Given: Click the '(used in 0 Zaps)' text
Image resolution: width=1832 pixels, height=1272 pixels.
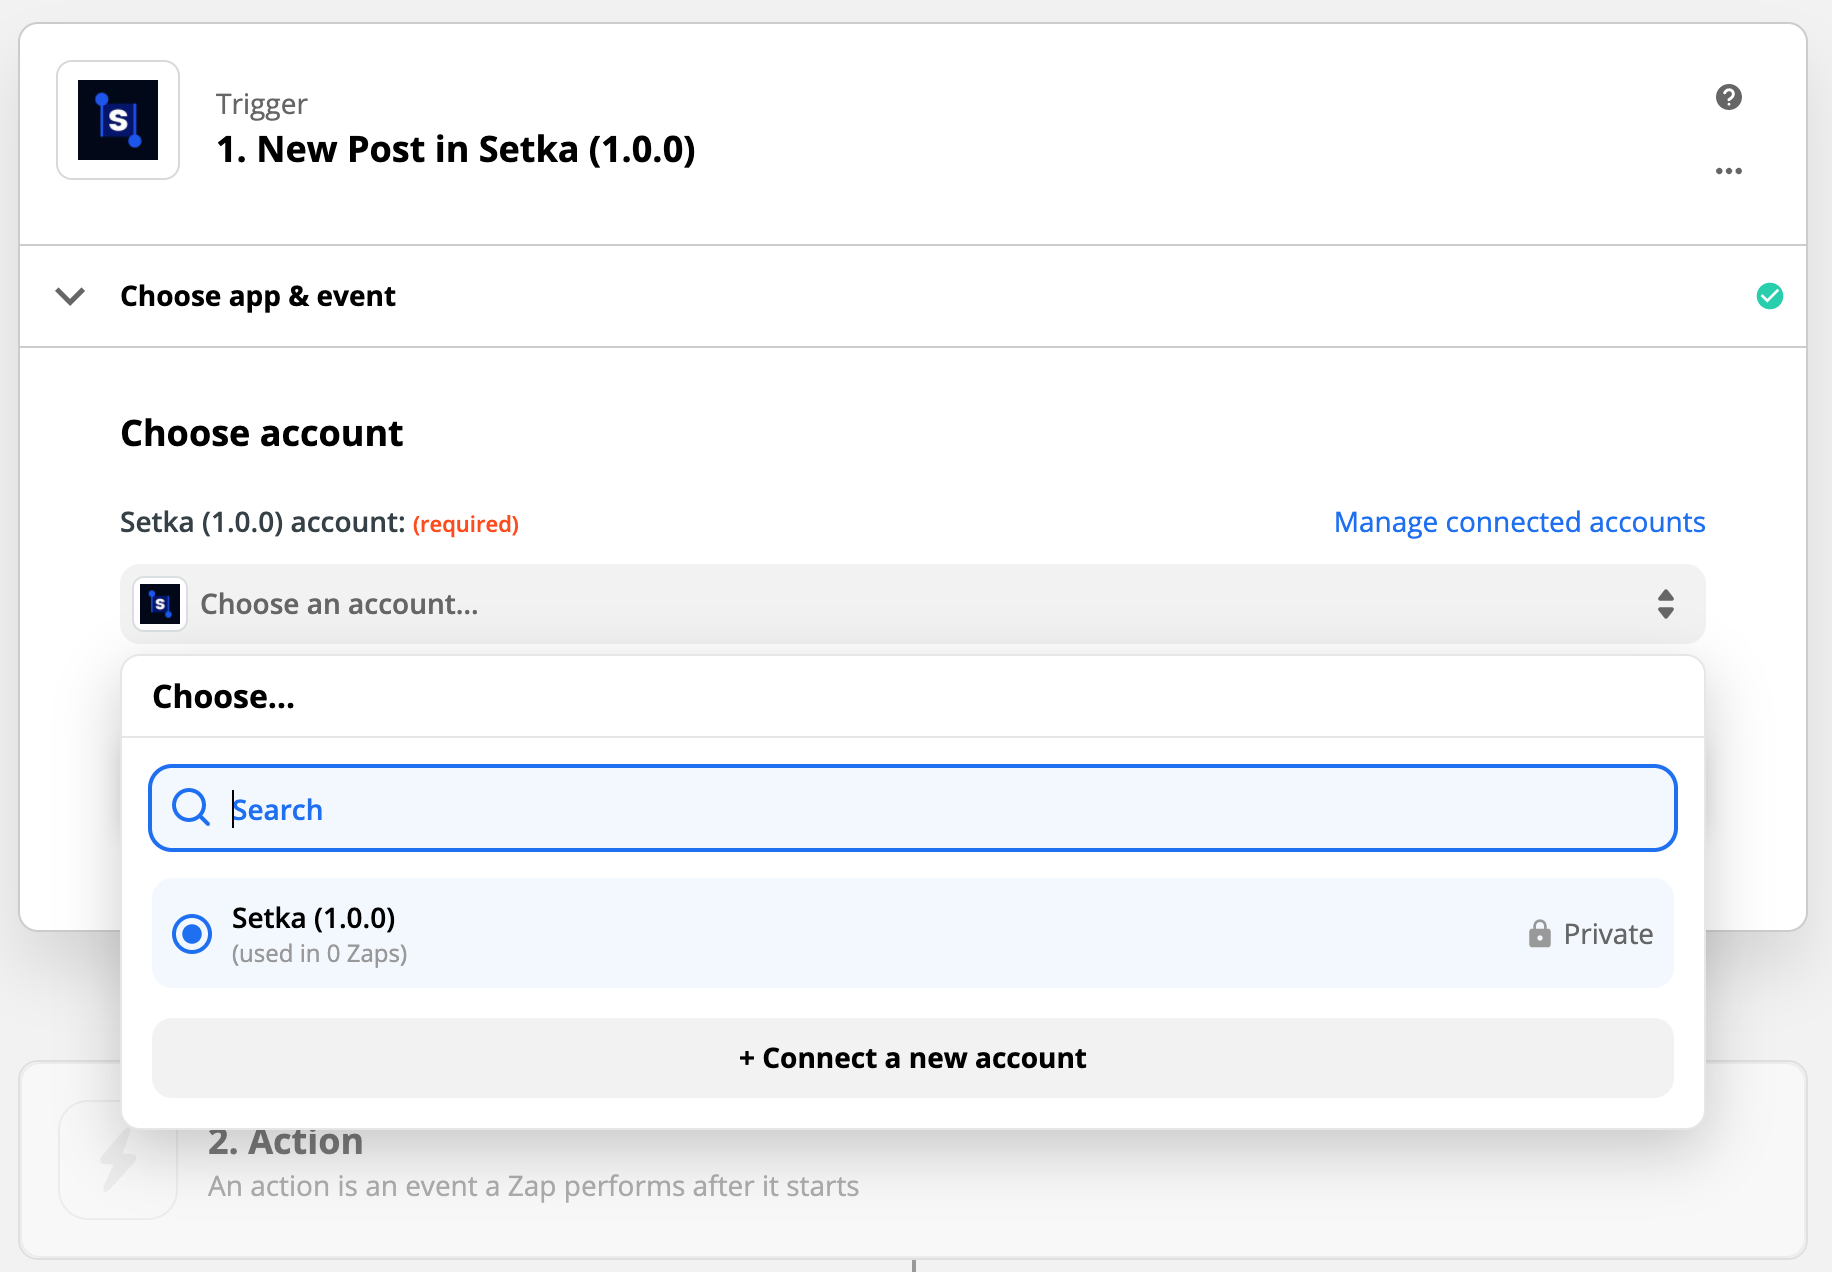Looking at the screenshot, I should [x=319, y=954].
